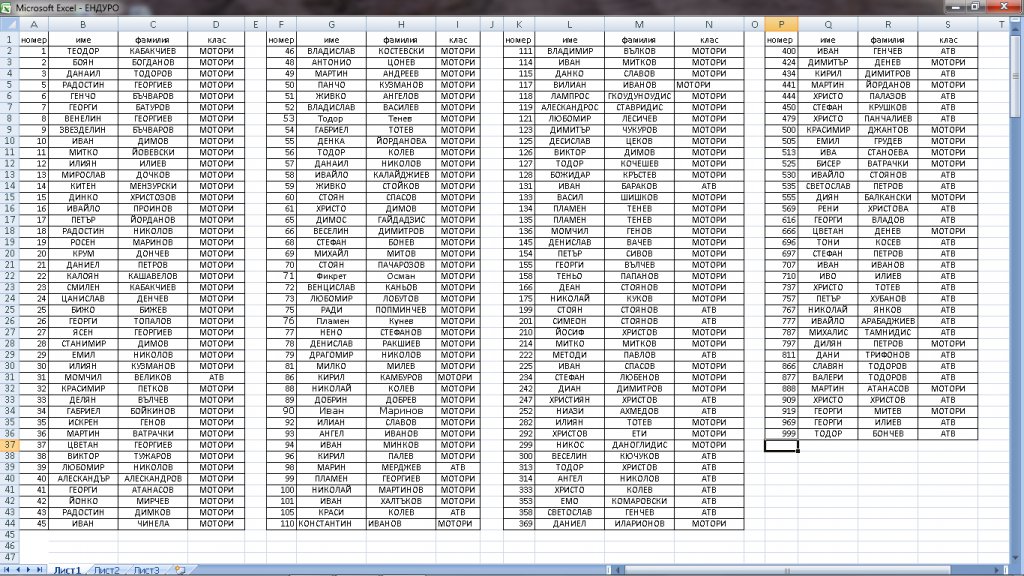Click the номер header cell in column P
The image size is (1024, 576).
click(x=781, y=40)
